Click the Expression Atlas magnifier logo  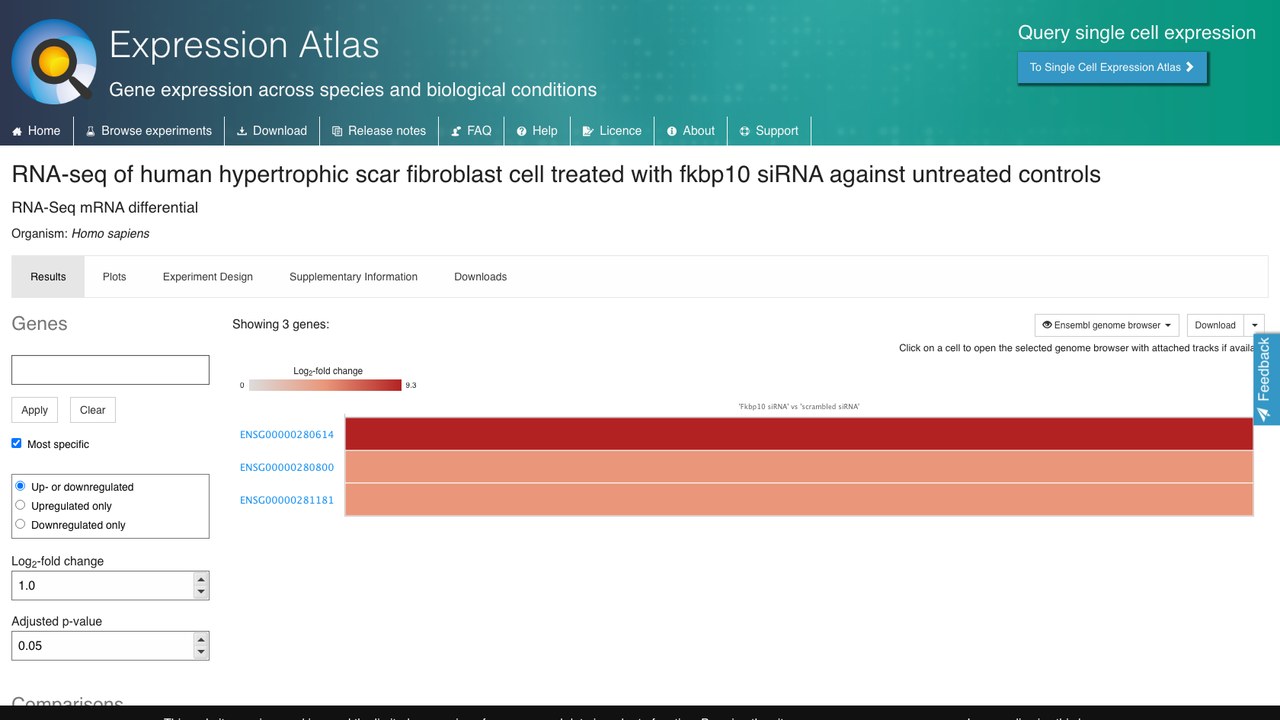(x=54, y=62)
